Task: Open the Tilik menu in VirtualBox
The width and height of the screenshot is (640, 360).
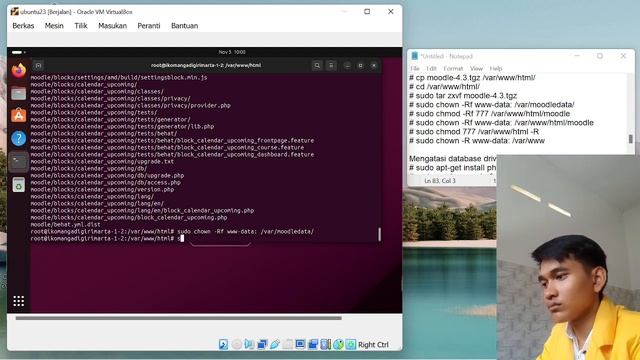Action: [x=81, y=26]
